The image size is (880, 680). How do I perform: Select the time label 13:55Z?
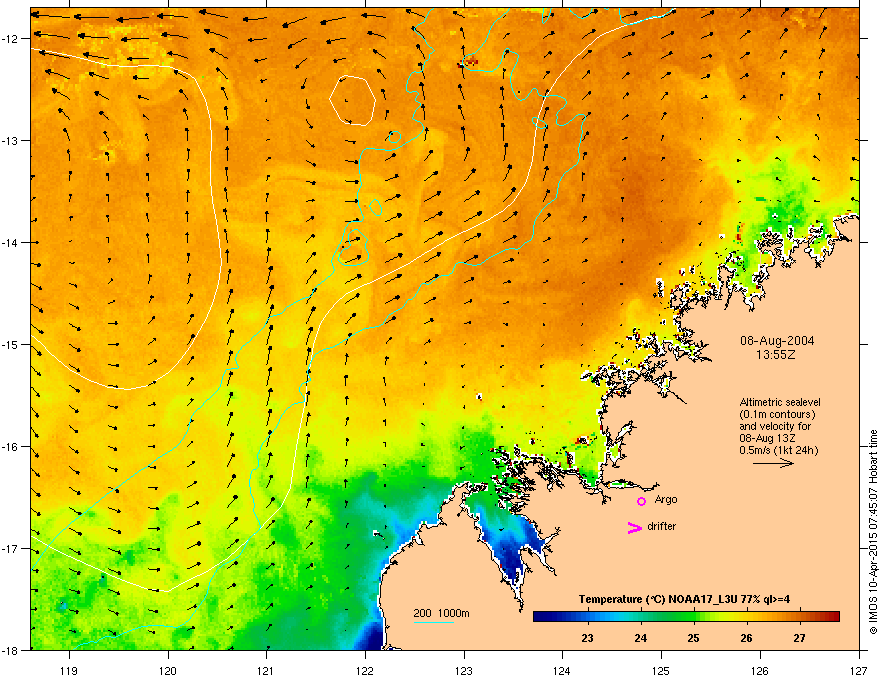click(775, 355)
